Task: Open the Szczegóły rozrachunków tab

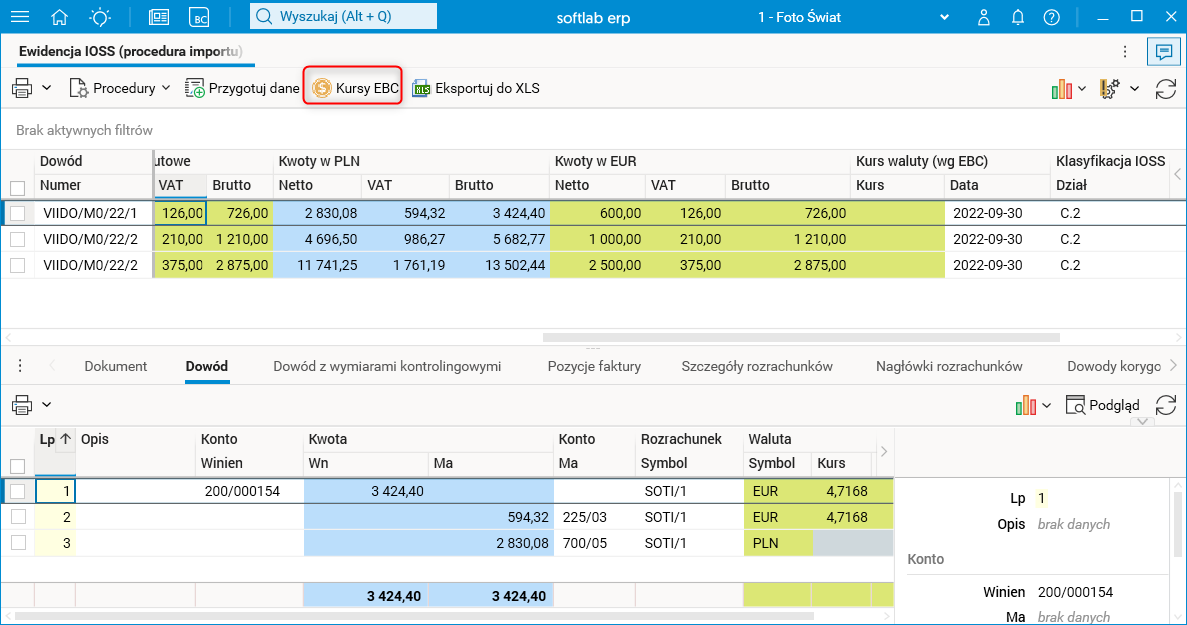Action: [x=756, y=366]
